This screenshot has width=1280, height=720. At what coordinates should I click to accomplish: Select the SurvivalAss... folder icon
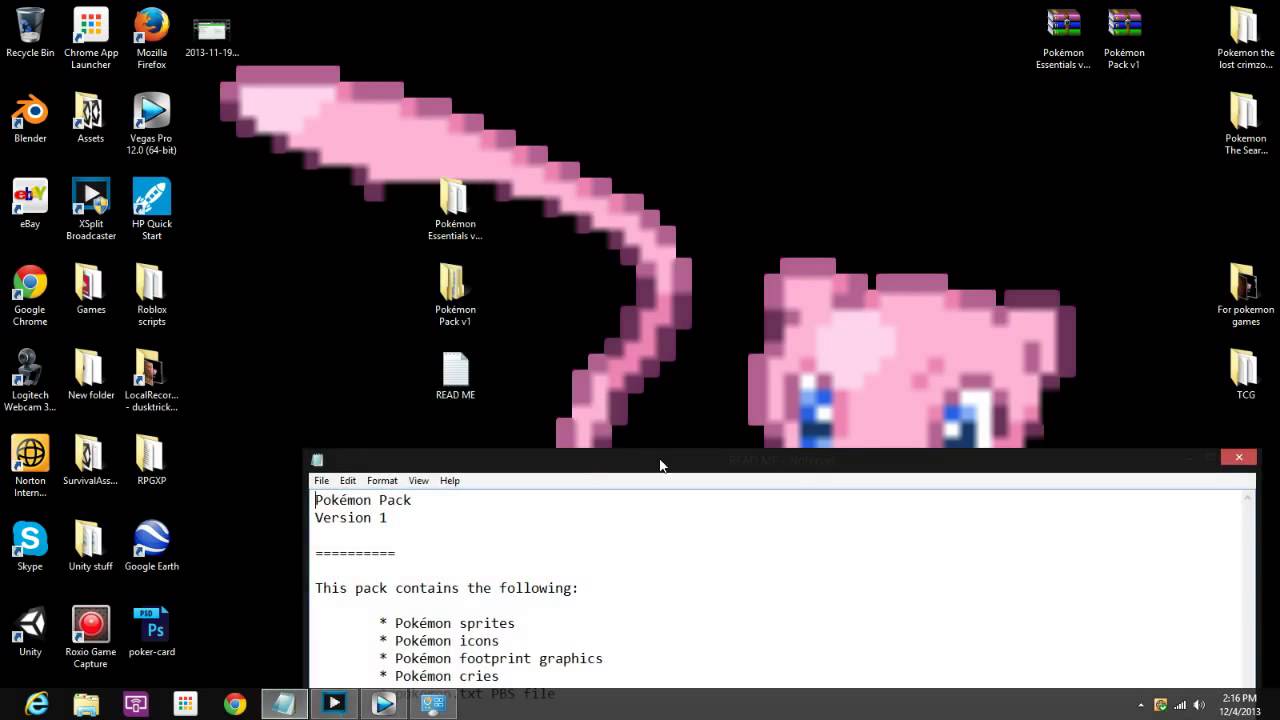(x=91, y=461)
